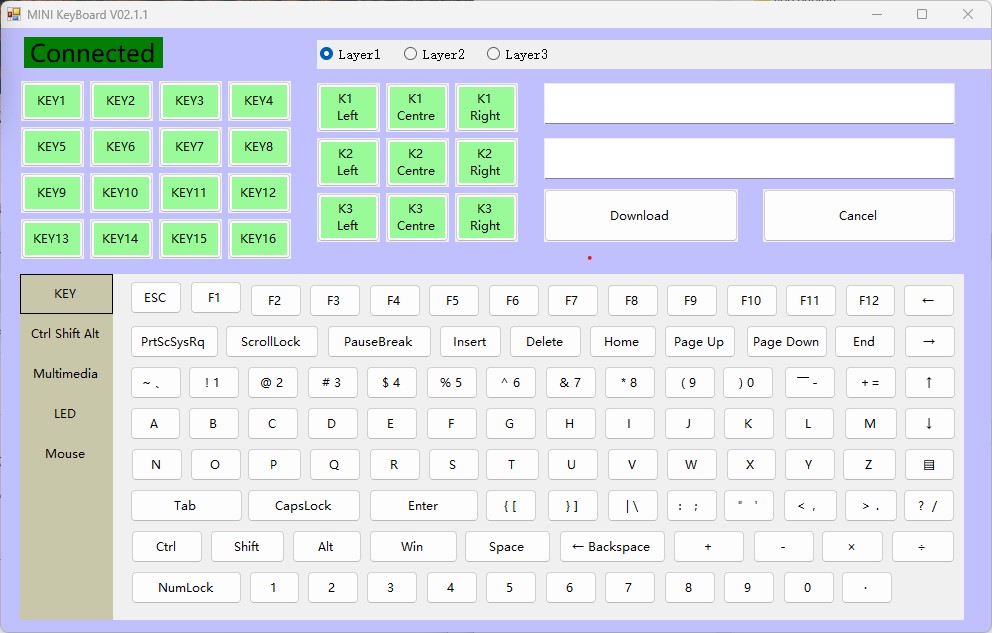Screen dimensions: 992x633
Task: Open the LED settings tab
Action: click(66, 414)
